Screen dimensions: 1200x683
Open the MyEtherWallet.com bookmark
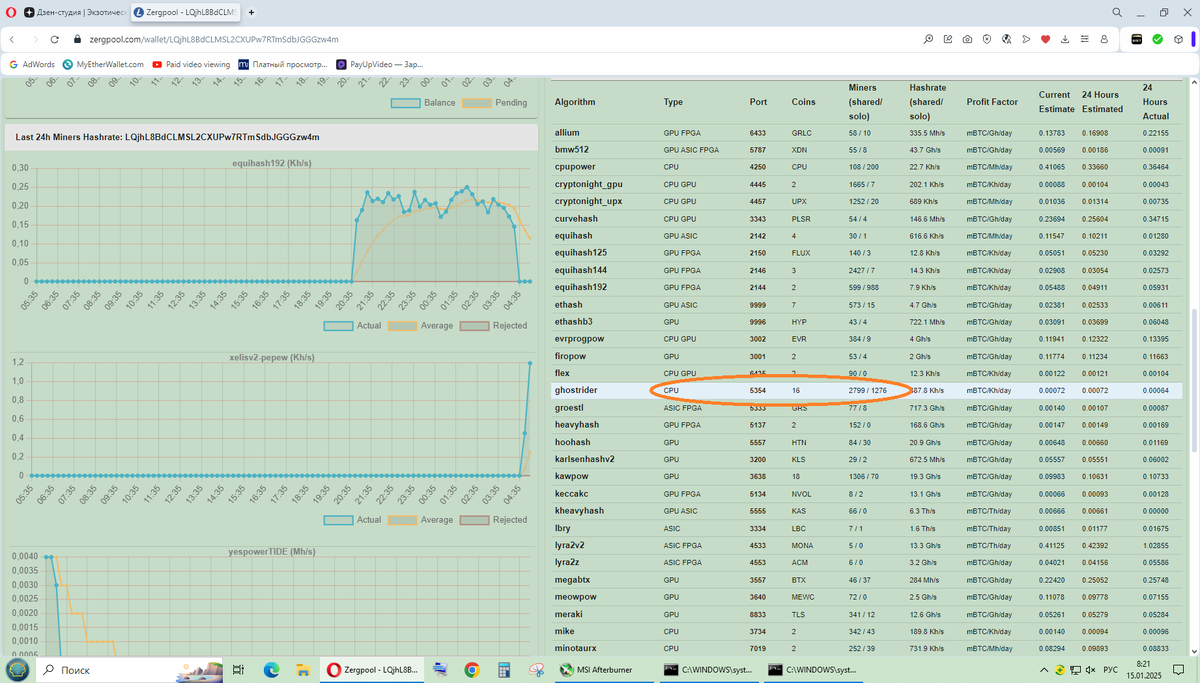click(103, 63)
